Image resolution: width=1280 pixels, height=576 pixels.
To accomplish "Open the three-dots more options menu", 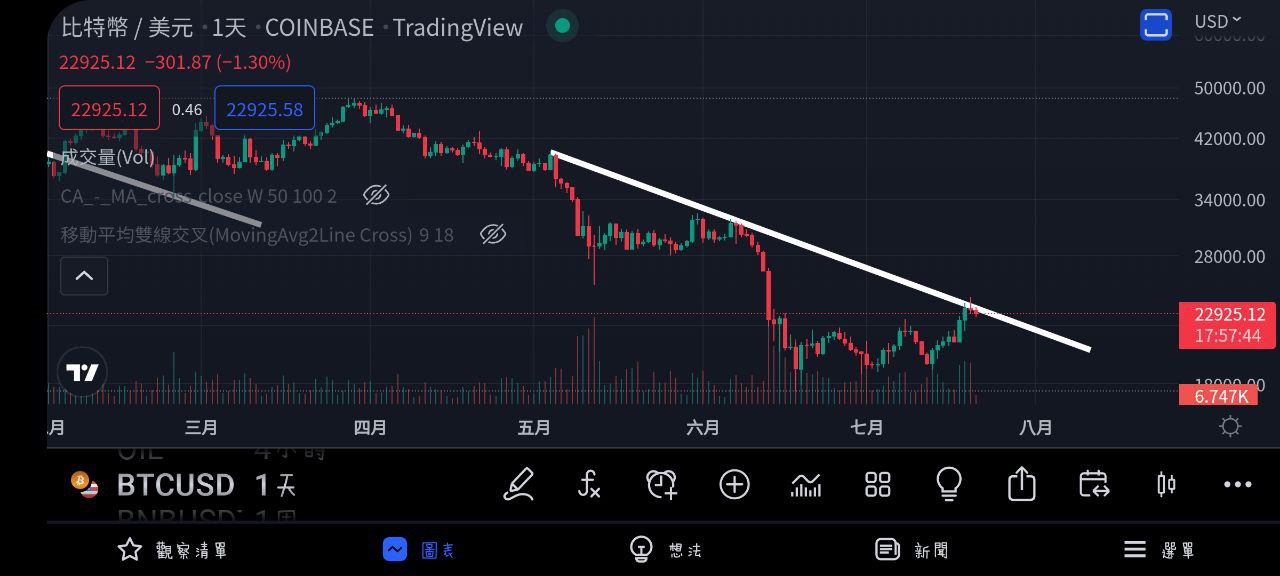I will pyautogui.click(x=1238, y=485).
